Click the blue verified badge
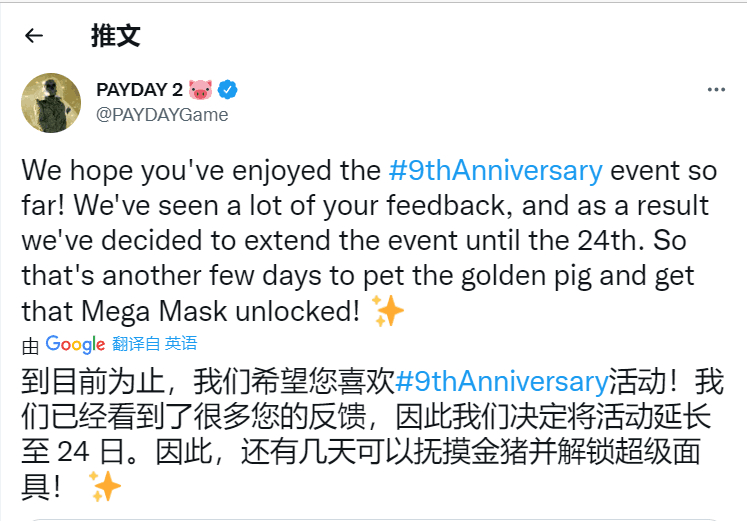747x521 pixels. pyautogui.click(x=228, y=90)
